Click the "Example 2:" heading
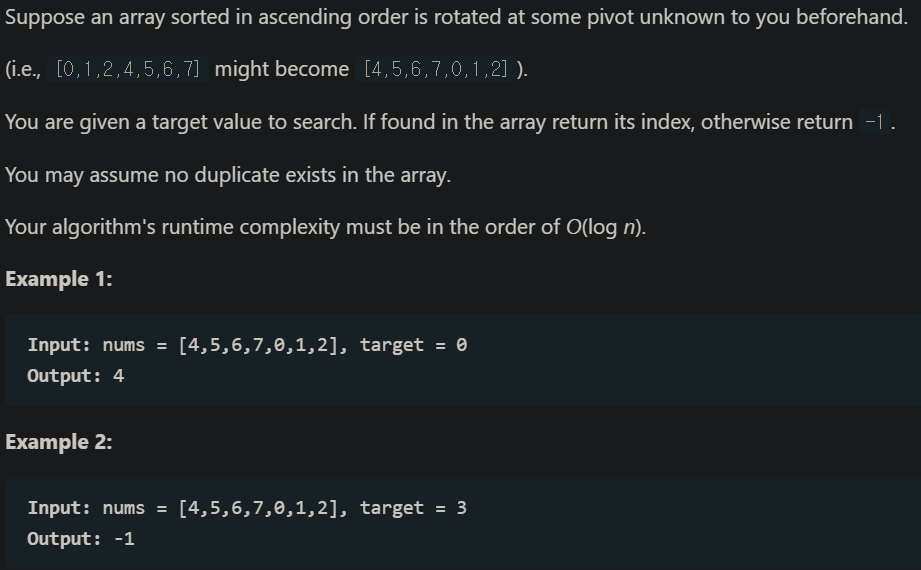921x570 pixels. (59, 442)
